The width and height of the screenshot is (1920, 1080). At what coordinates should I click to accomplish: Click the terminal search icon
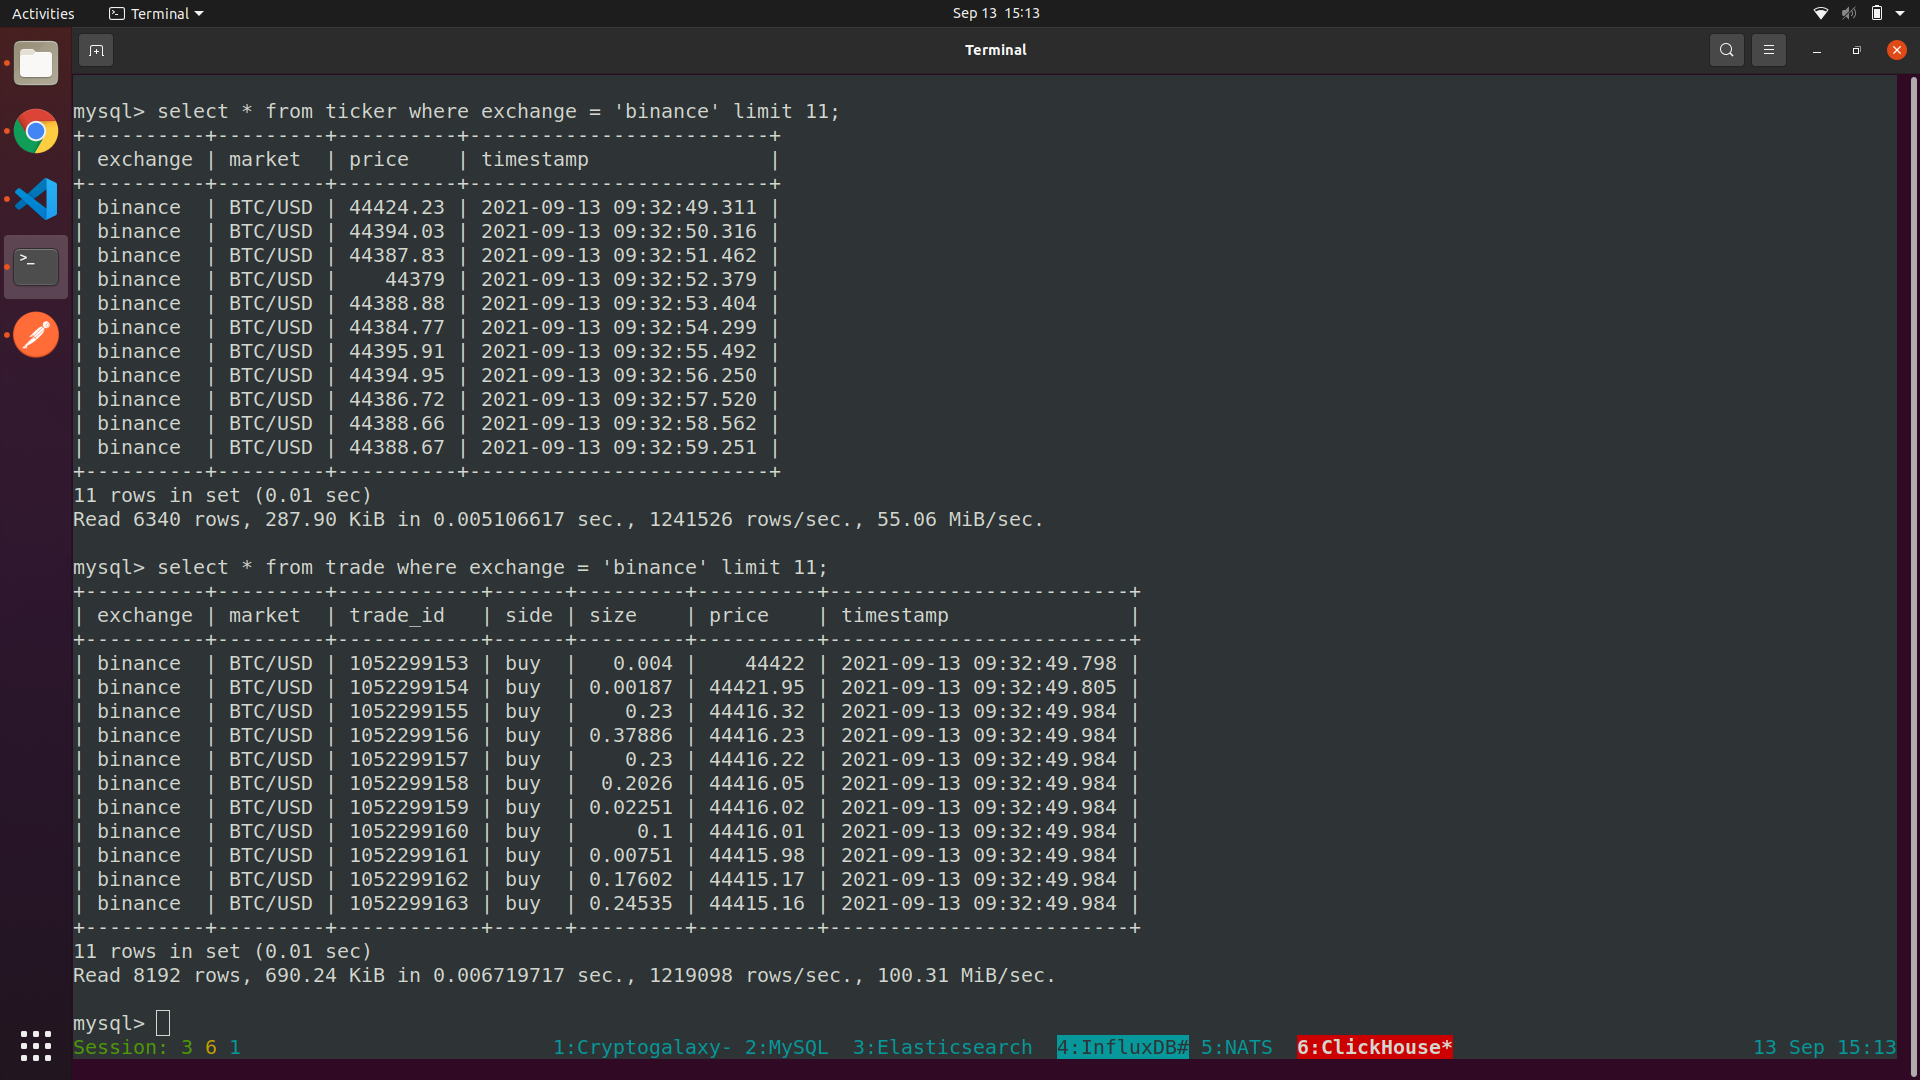point(1726,50)
